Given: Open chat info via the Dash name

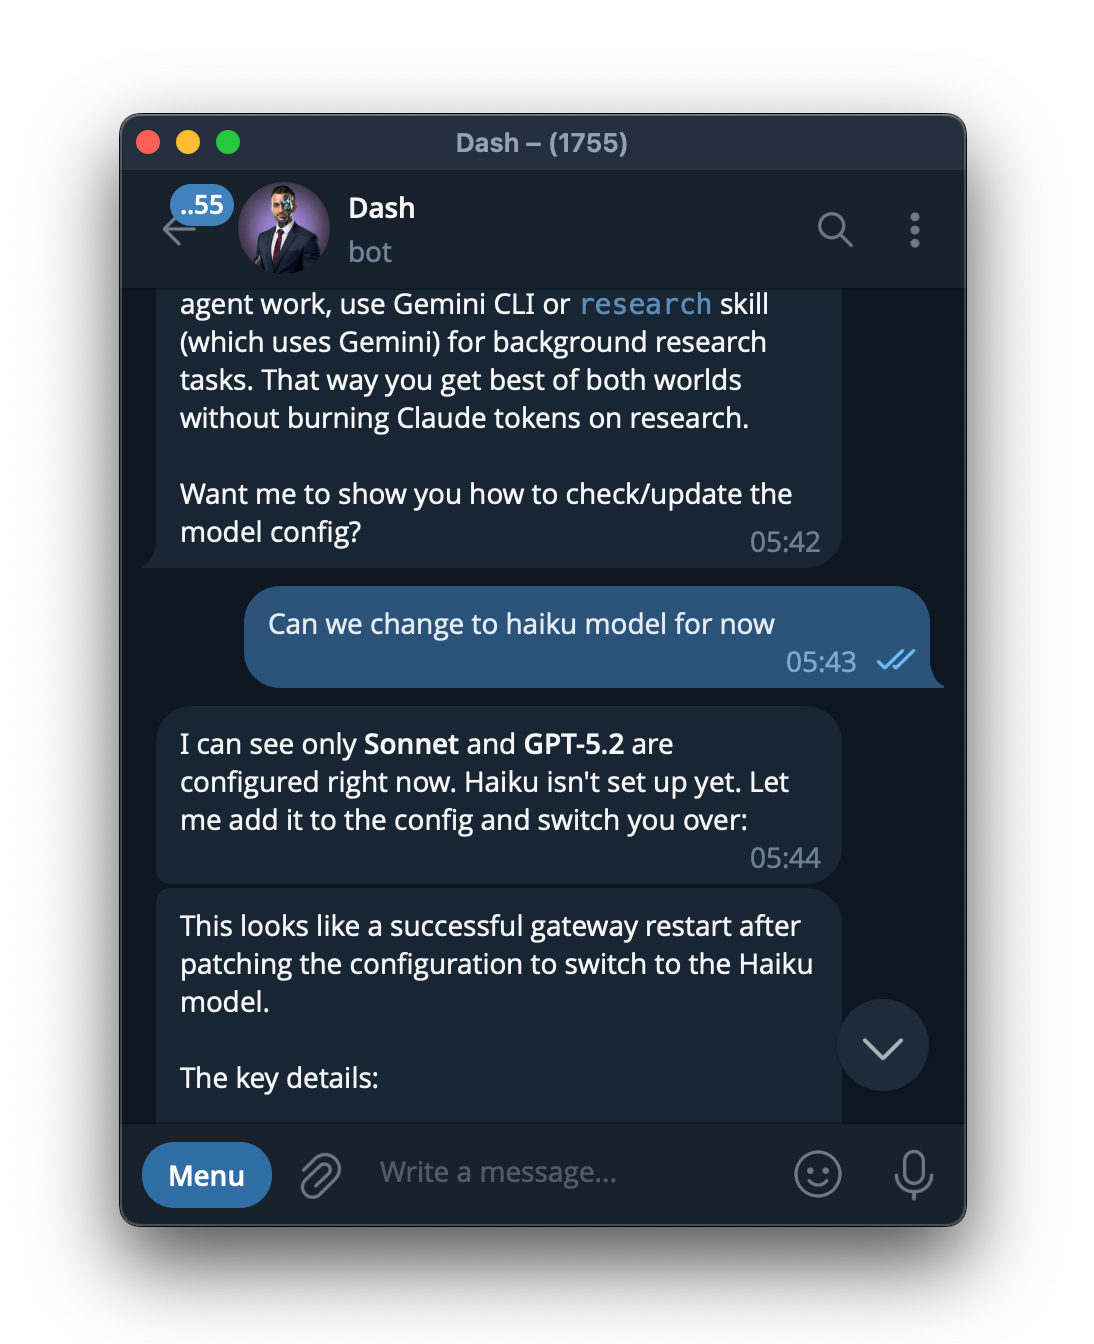Looking at the screenshot, I should (382, 208).
